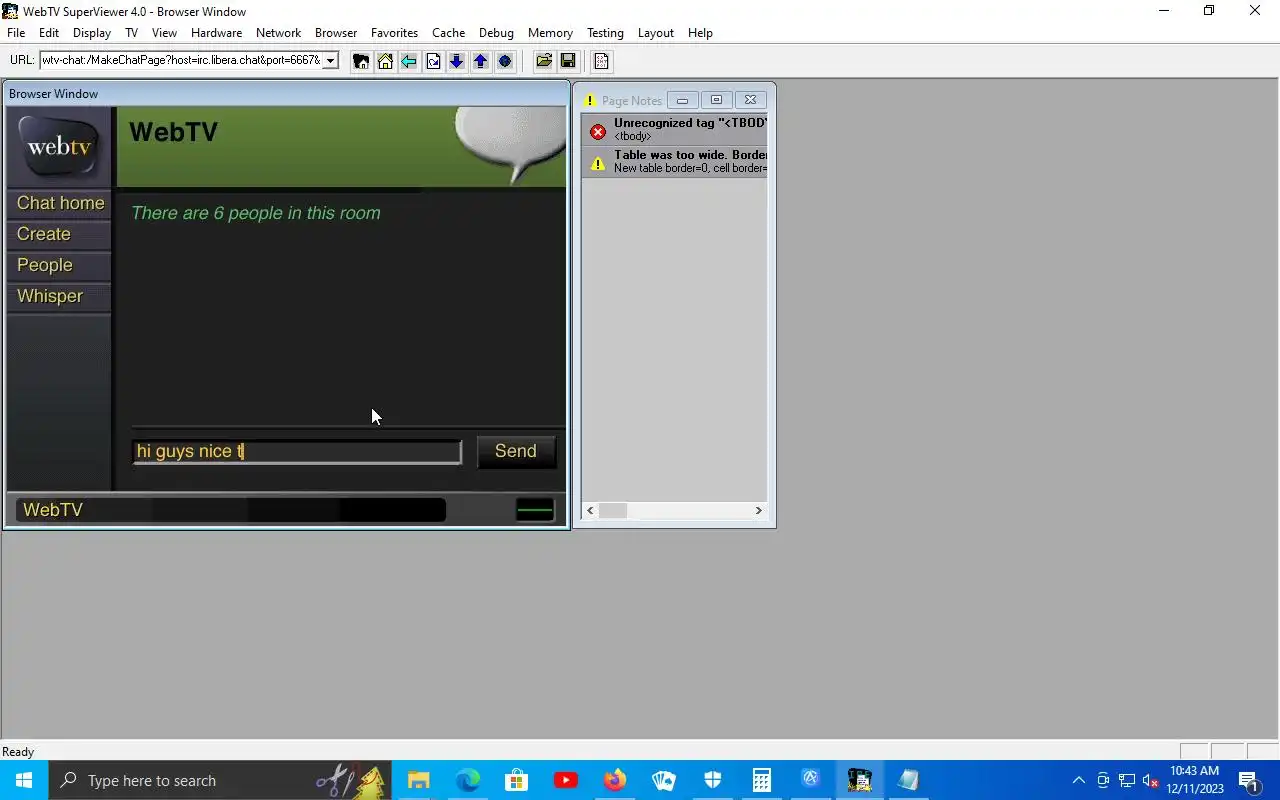Click the blue up arrow toolbar icon
Viewport: 1280px width, 800px height.
pos(480,61)
